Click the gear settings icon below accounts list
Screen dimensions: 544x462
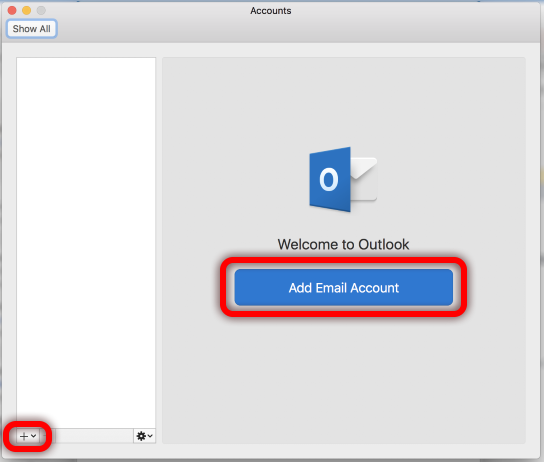point(141,436)
